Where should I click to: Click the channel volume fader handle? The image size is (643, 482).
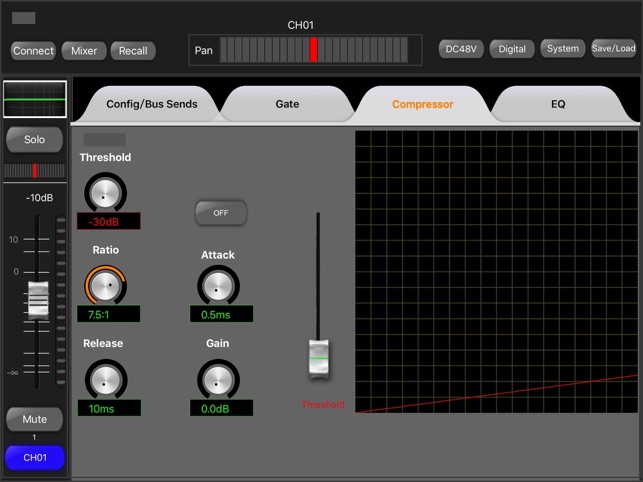pyautogui.click(x=38, y=300)
